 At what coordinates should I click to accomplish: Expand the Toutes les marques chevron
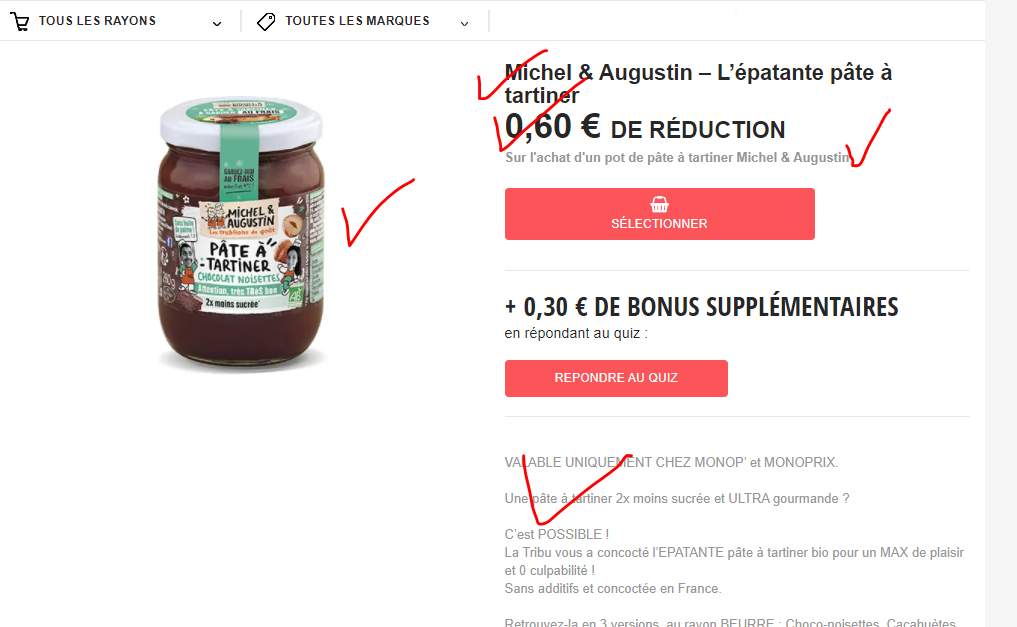point(464,24)
